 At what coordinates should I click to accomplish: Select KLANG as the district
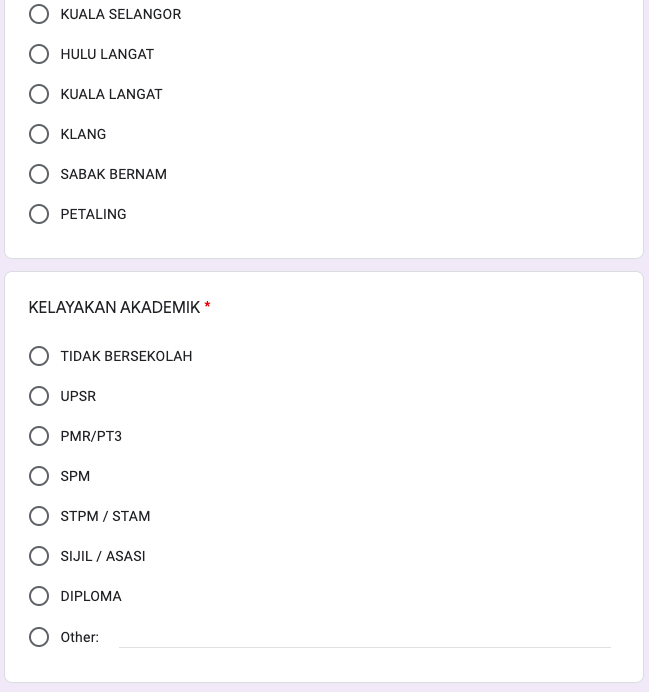pos(39,134)
